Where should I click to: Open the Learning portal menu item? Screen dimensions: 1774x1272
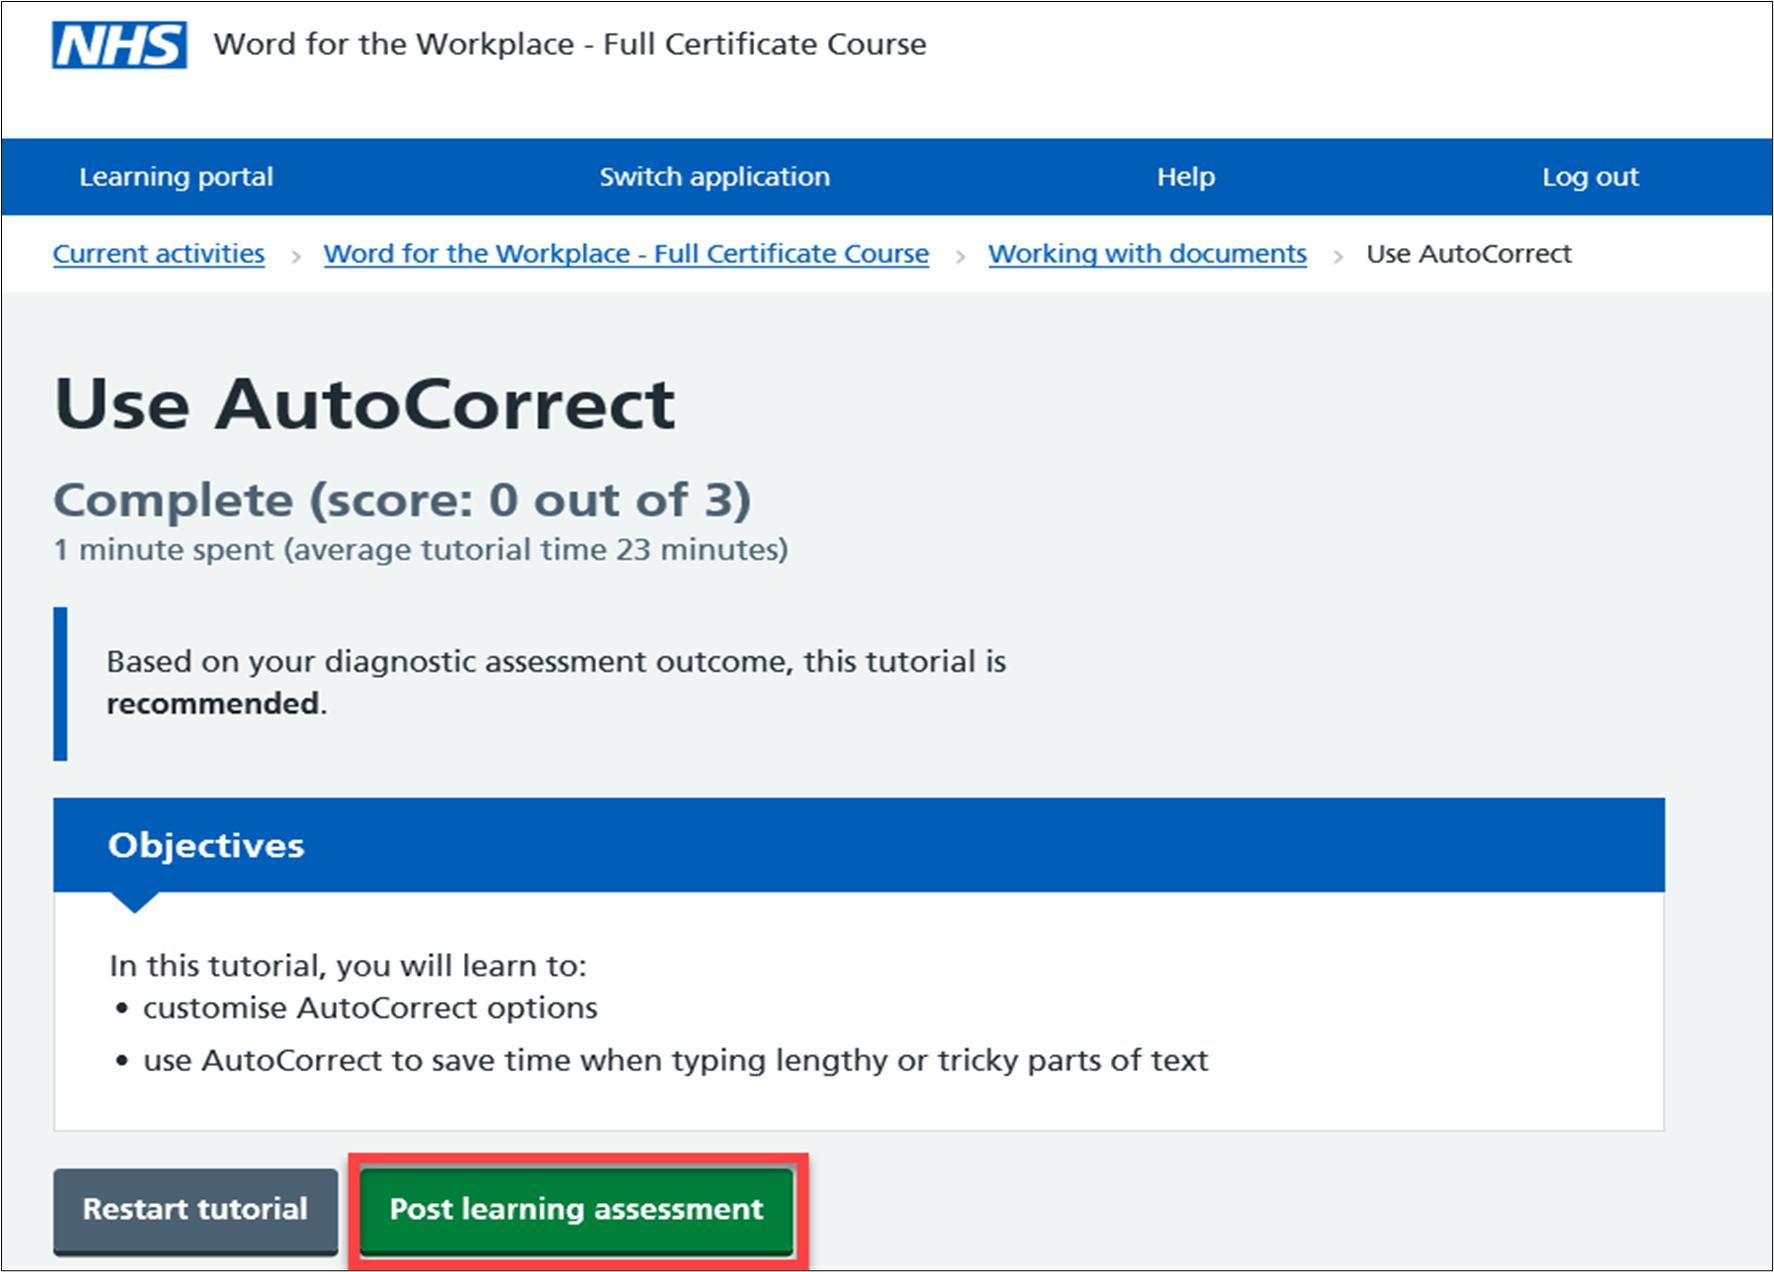[176, 177]
